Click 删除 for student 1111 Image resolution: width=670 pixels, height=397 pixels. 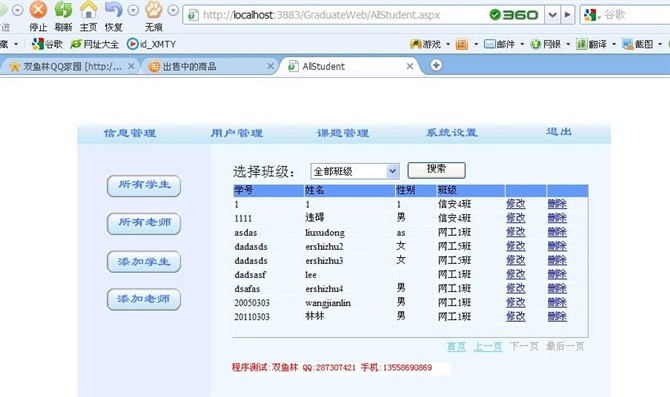point(557,218)
